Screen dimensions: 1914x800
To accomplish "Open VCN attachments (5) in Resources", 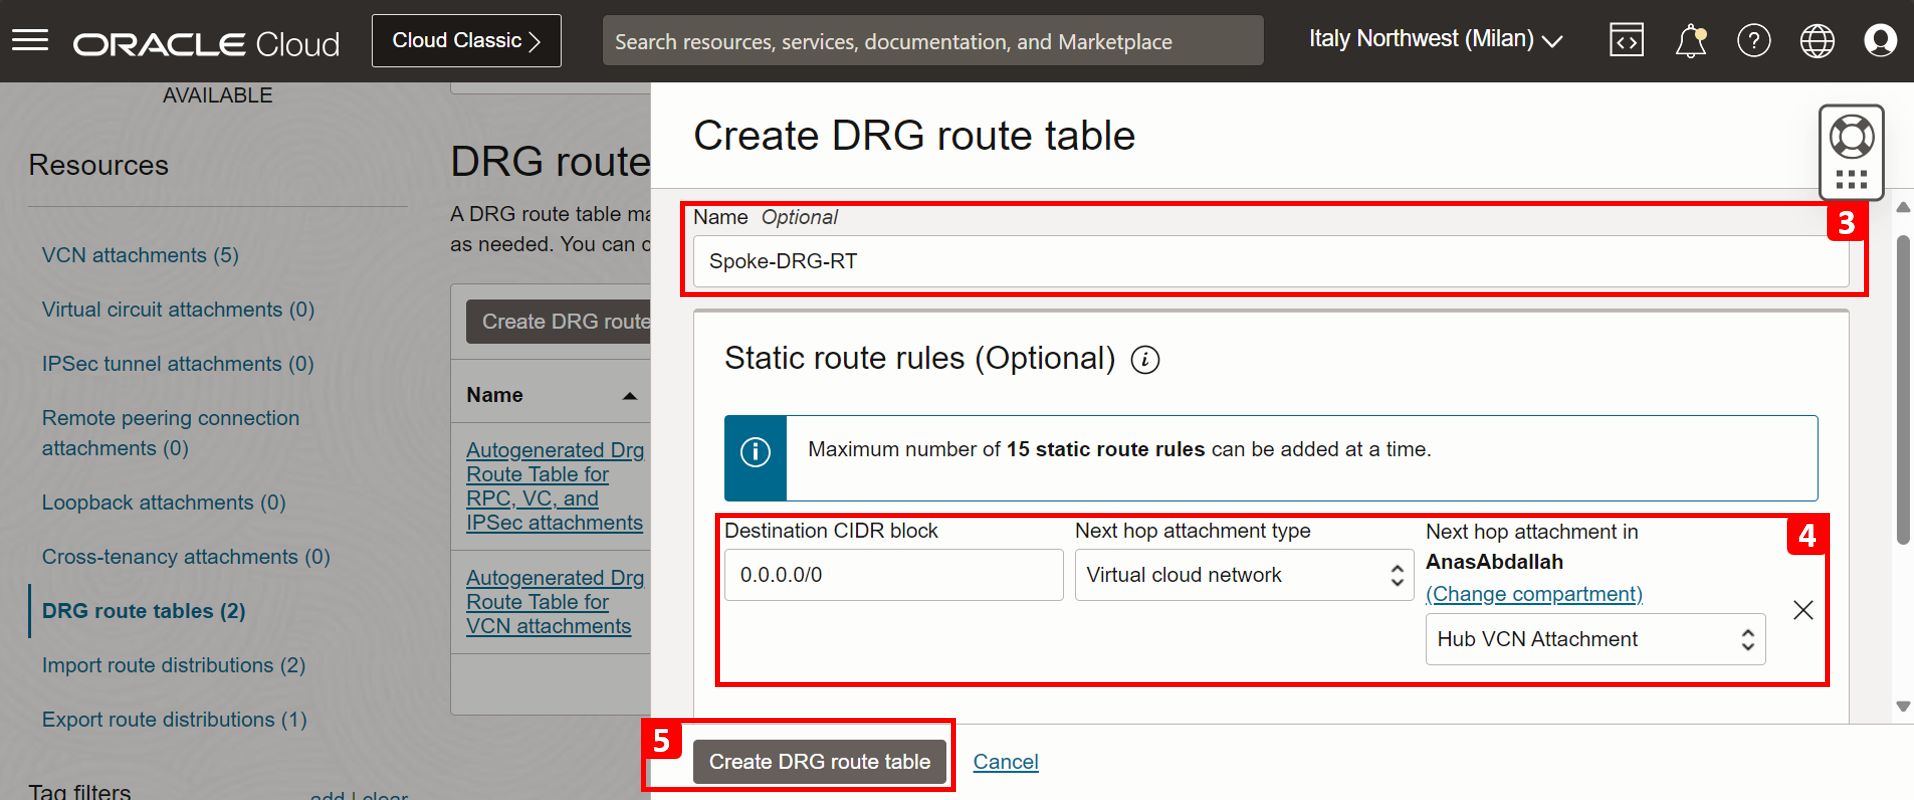I will click(140, 255).
